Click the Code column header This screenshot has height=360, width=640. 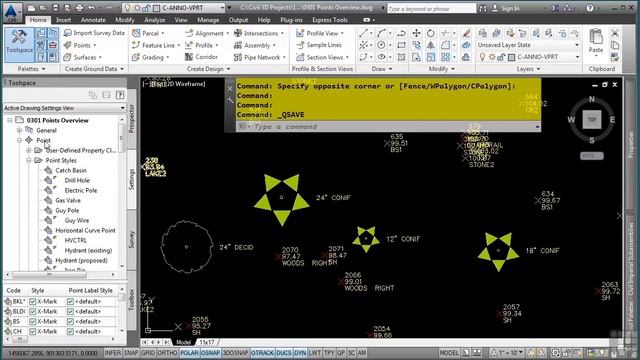click(x=13, y=290)
